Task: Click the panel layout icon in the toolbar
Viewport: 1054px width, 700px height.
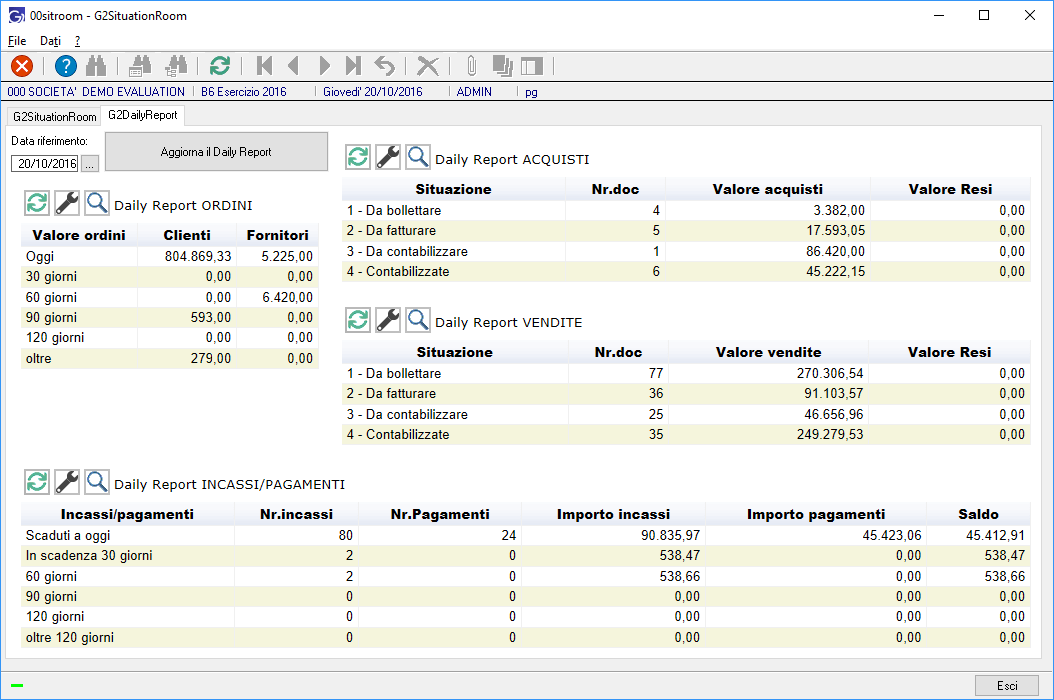Action: pos(532,66)
